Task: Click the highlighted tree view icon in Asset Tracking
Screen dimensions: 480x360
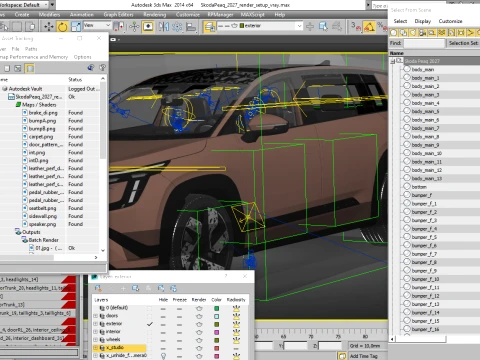Action: (30, 68)
